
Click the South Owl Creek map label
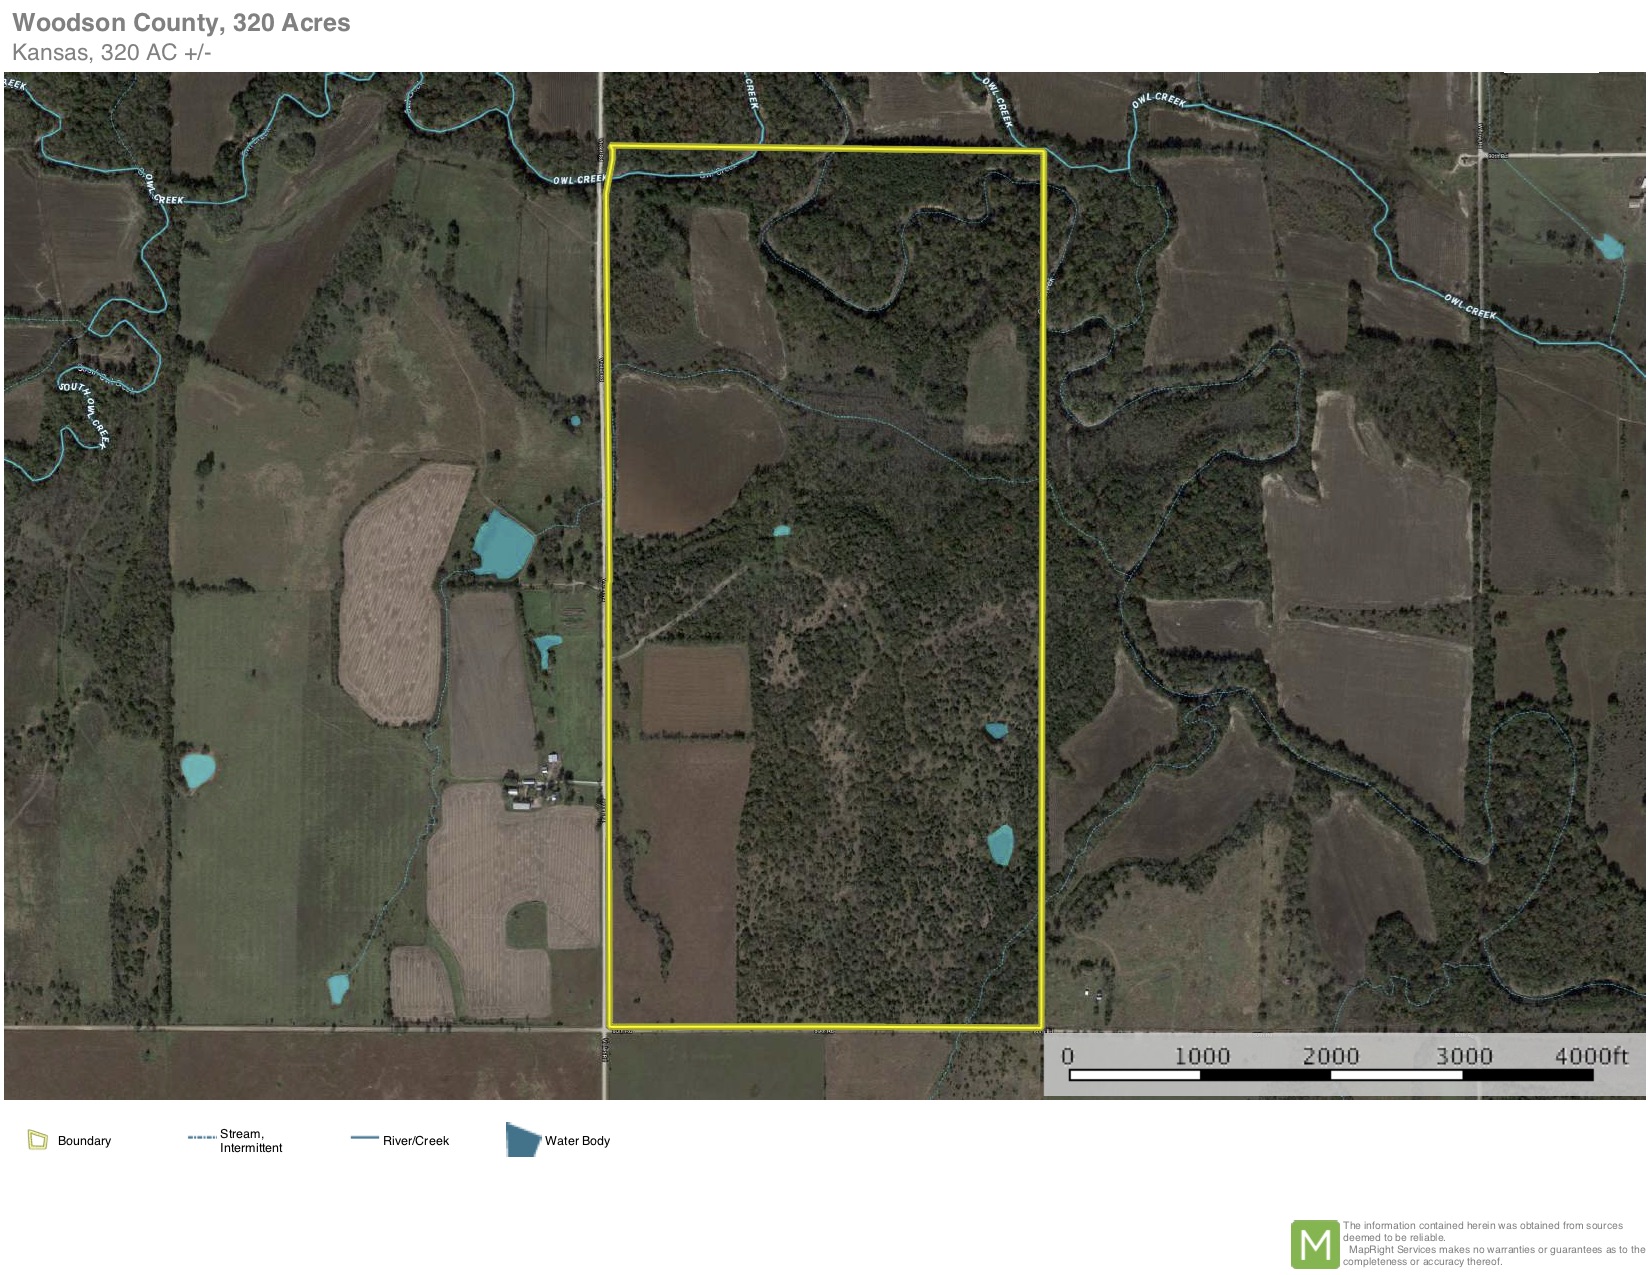click(x=85, y=408)
